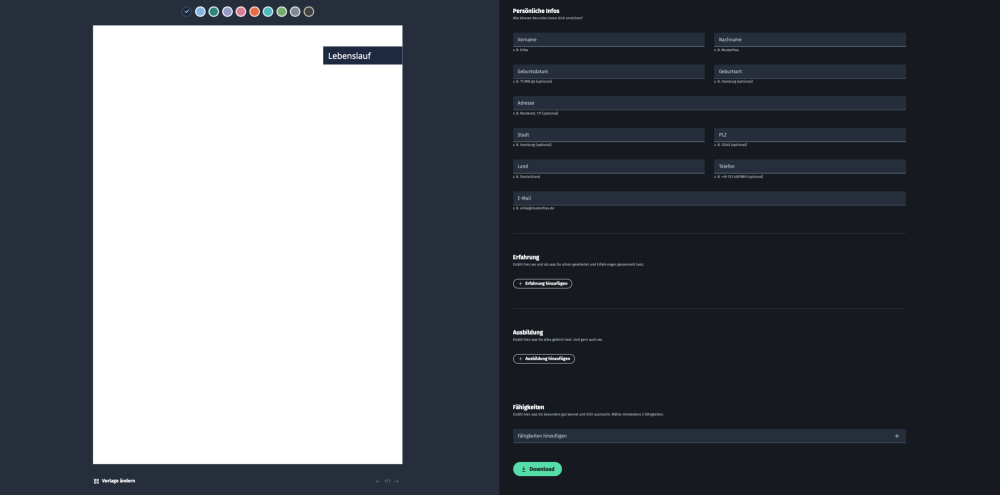Click the Adresse input field

click(709, 103)
